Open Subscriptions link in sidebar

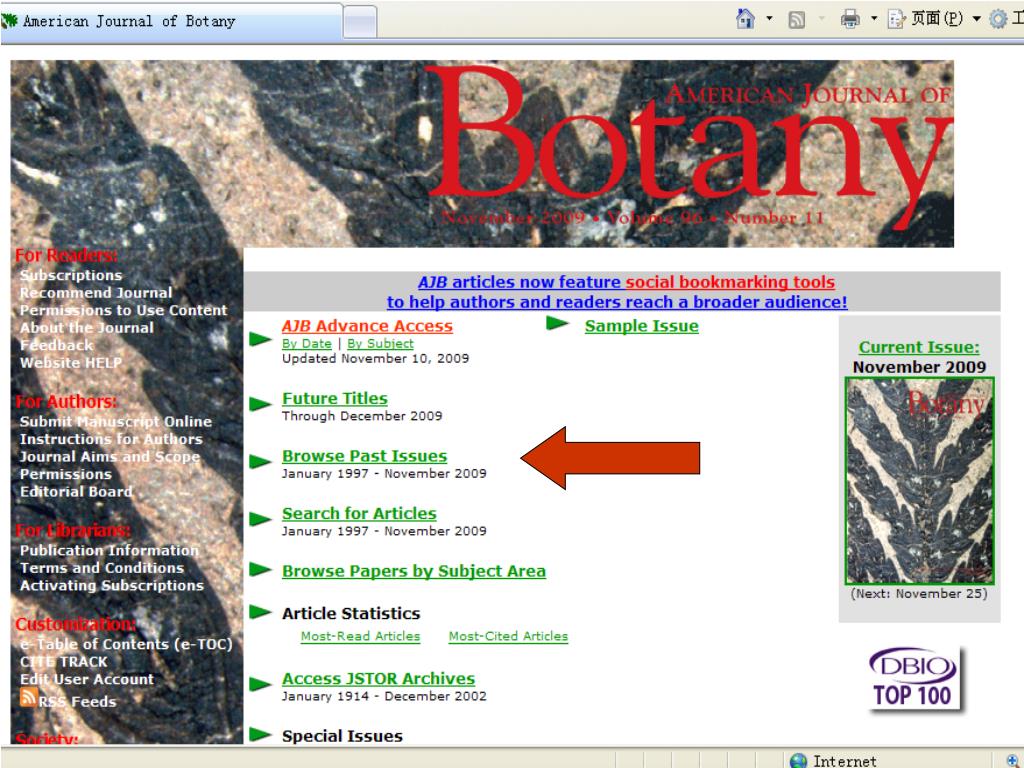coord(71,275)
